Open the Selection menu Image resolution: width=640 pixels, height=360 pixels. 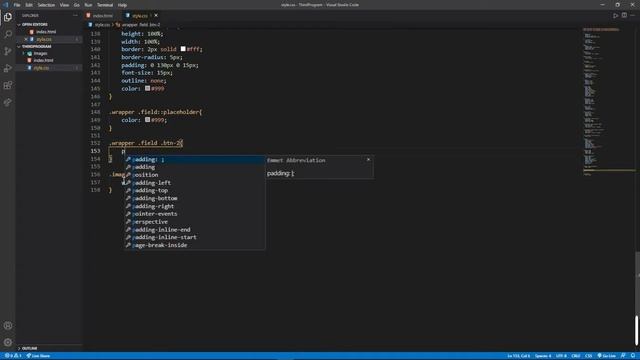pyautogui.click(x=46, y=5)
